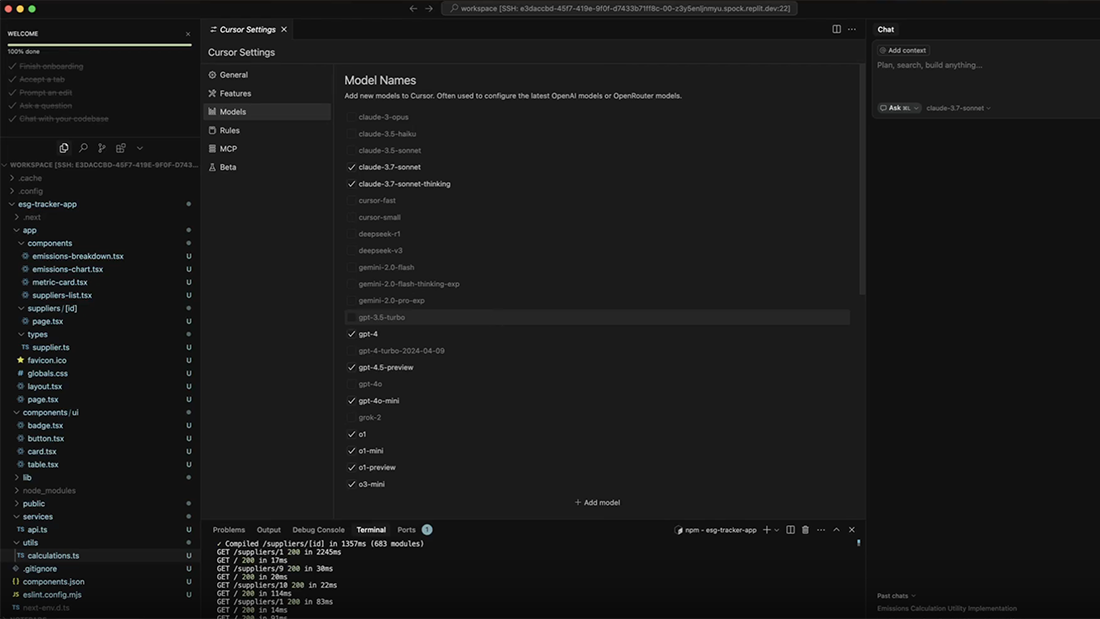
Task: Click the 100% done onboarding progress bar
Action: (99, 45)
